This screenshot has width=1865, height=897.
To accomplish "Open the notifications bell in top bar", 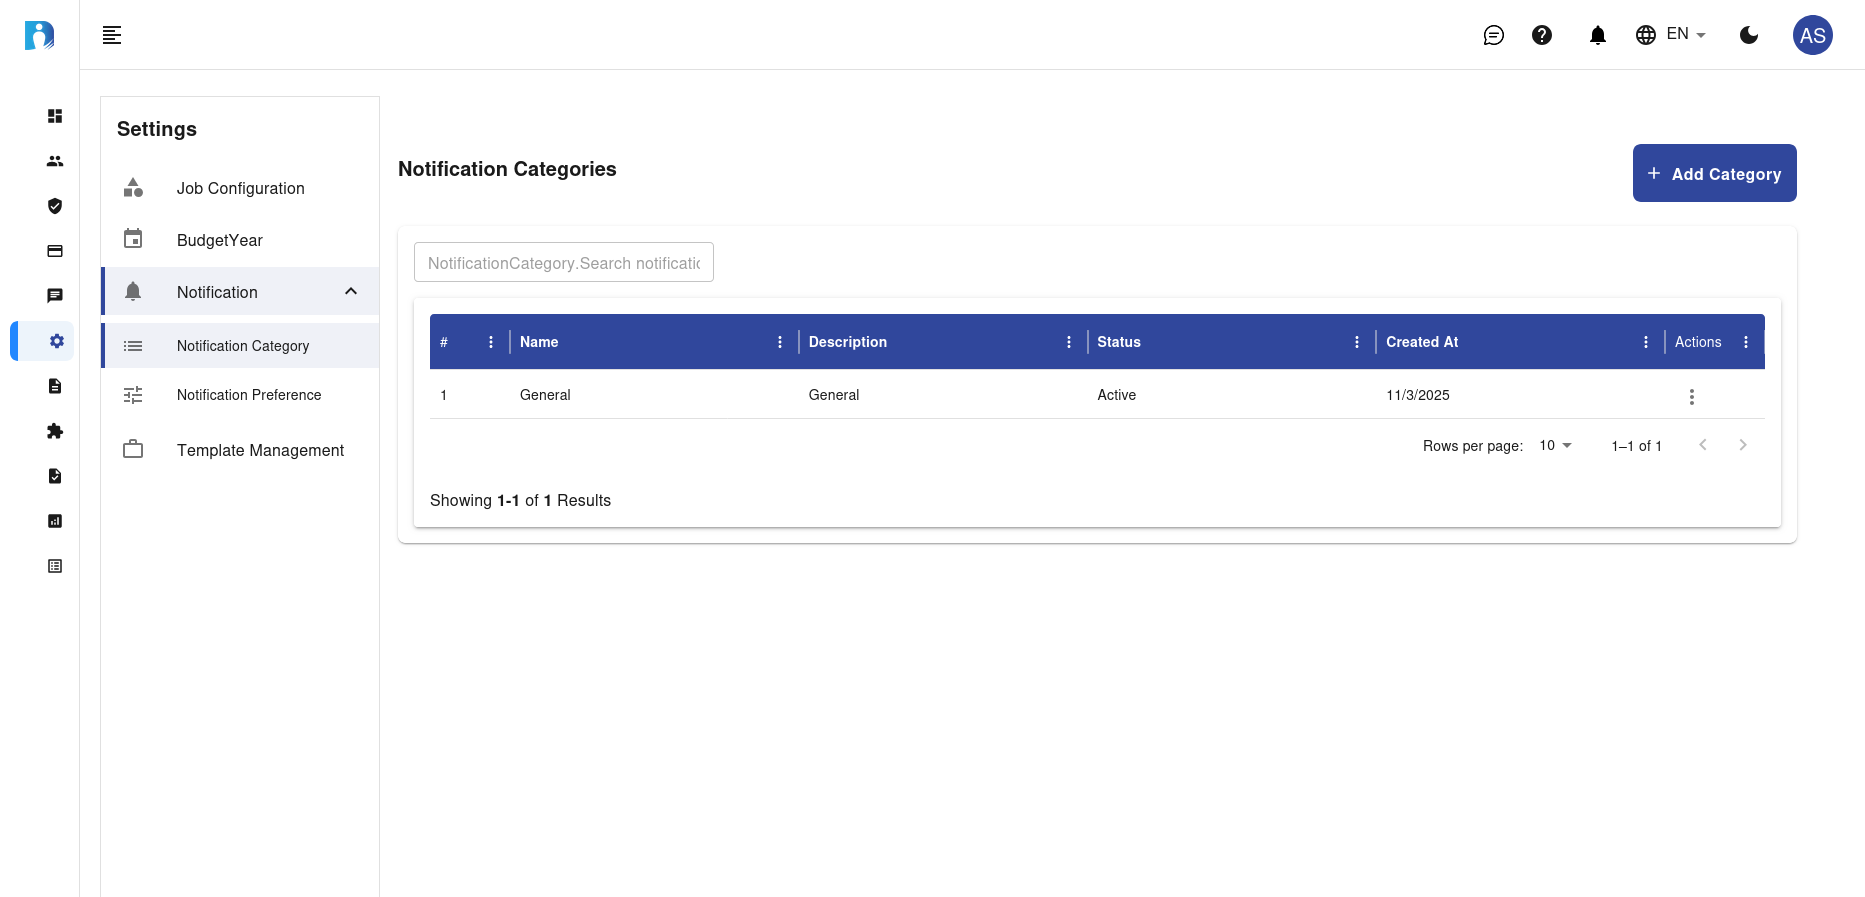I will (x=1597, y=36).
